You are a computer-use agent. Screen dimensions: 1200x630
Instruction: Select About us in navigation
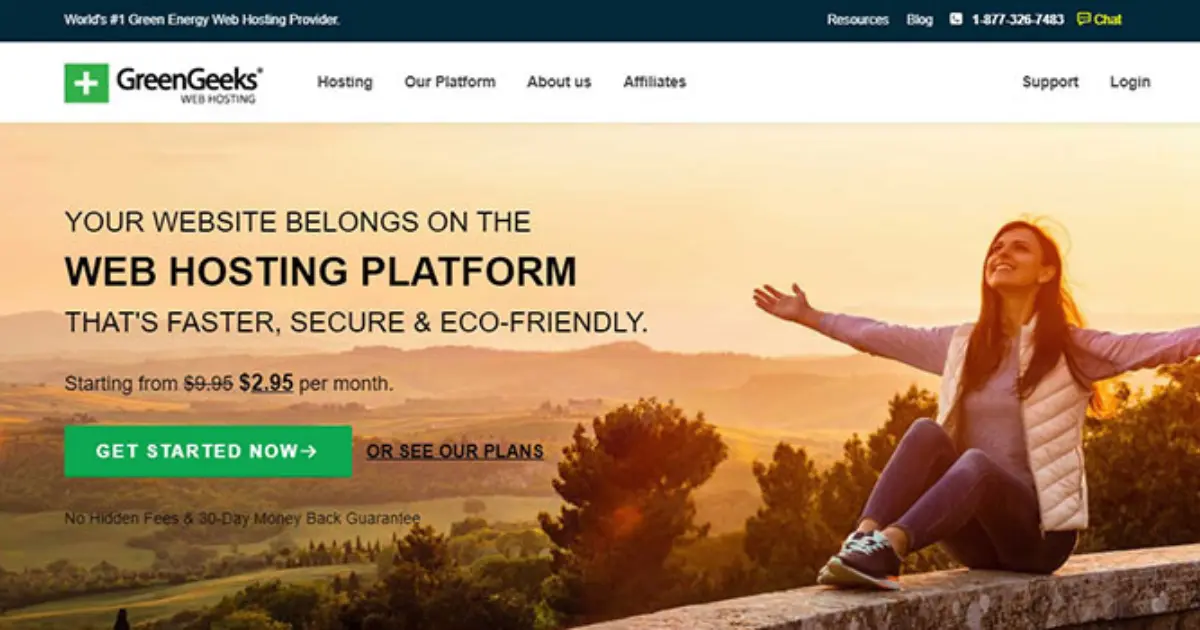click(x=559, y=82)
